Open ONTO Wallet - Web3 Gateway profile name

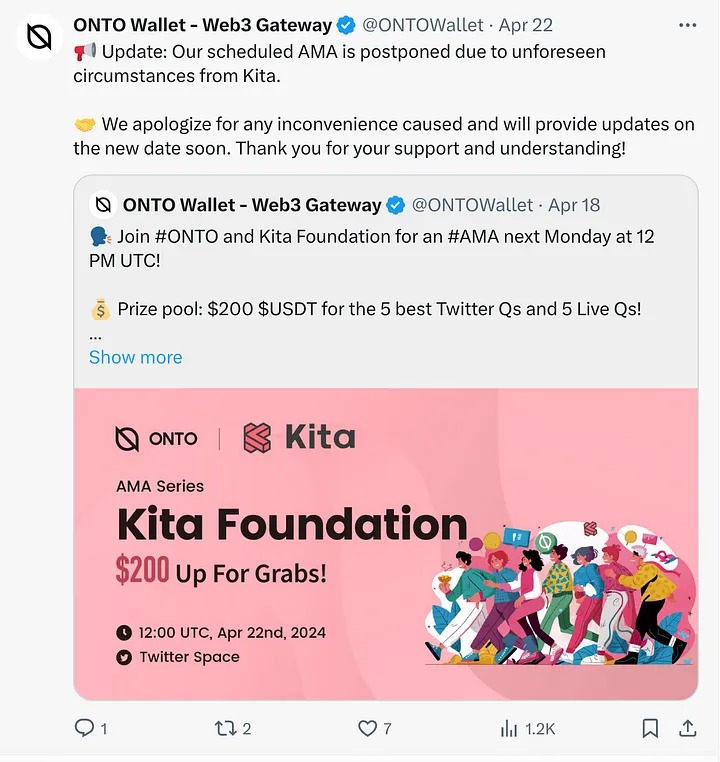pos(202,25)
